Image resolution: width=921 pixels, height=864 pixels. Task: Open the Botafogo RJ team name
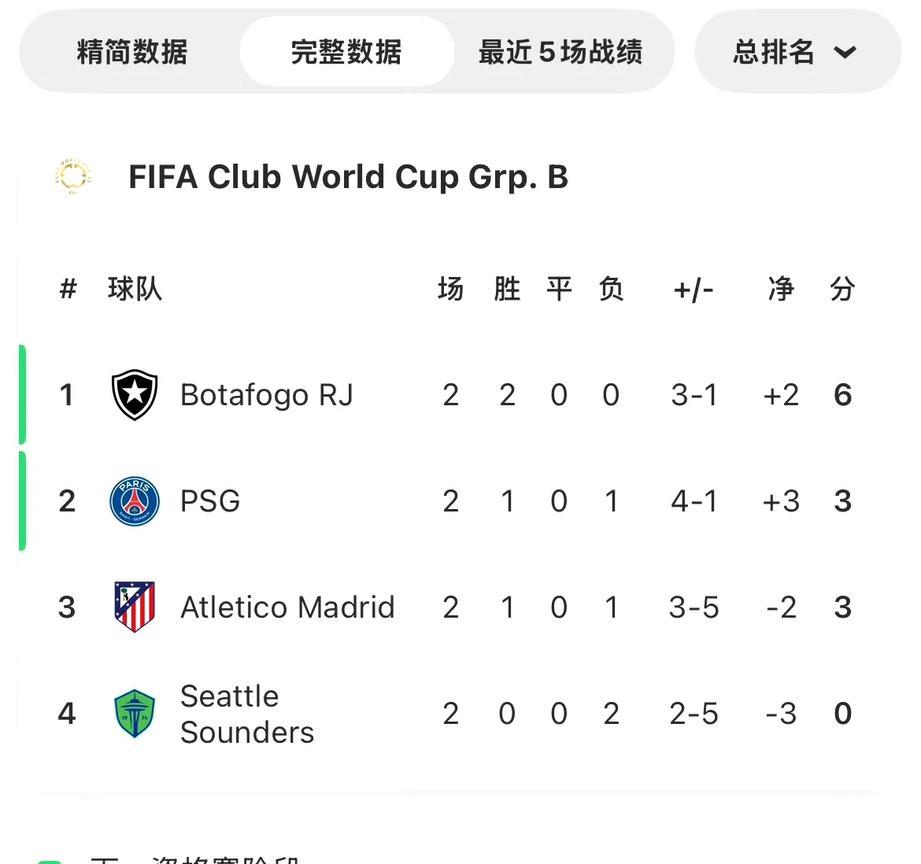pos(267,395)
